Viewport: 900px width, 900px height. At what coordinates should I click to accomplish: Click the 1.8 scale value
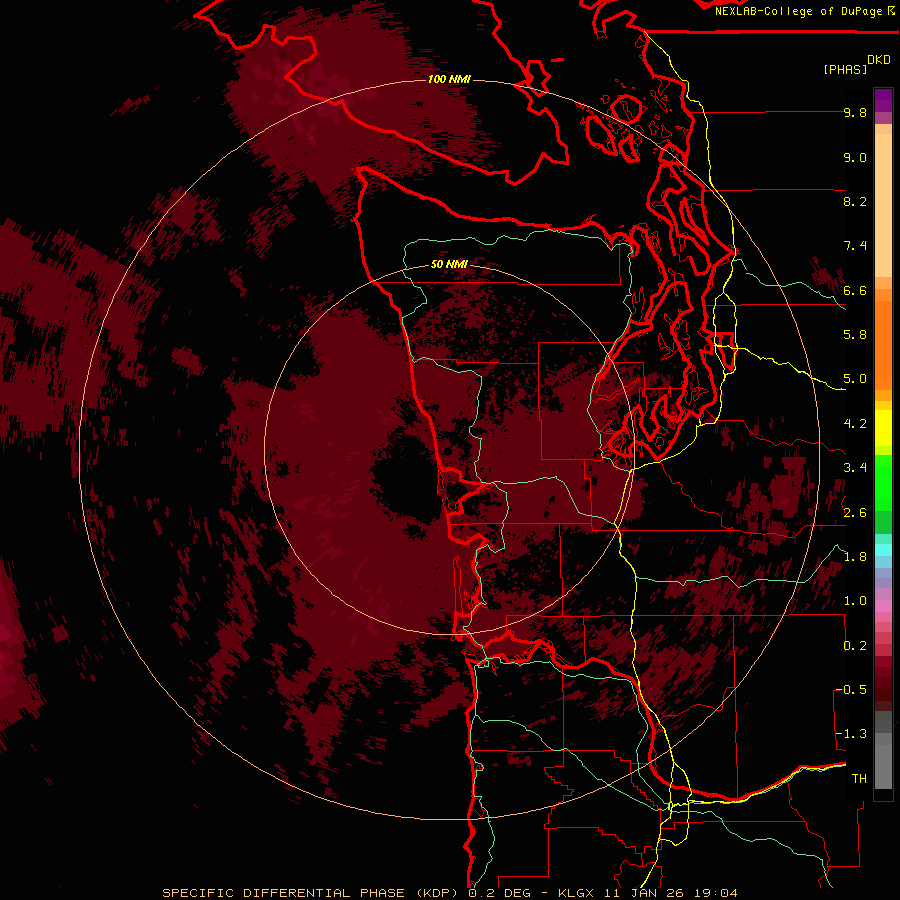(x=855, y=557)
